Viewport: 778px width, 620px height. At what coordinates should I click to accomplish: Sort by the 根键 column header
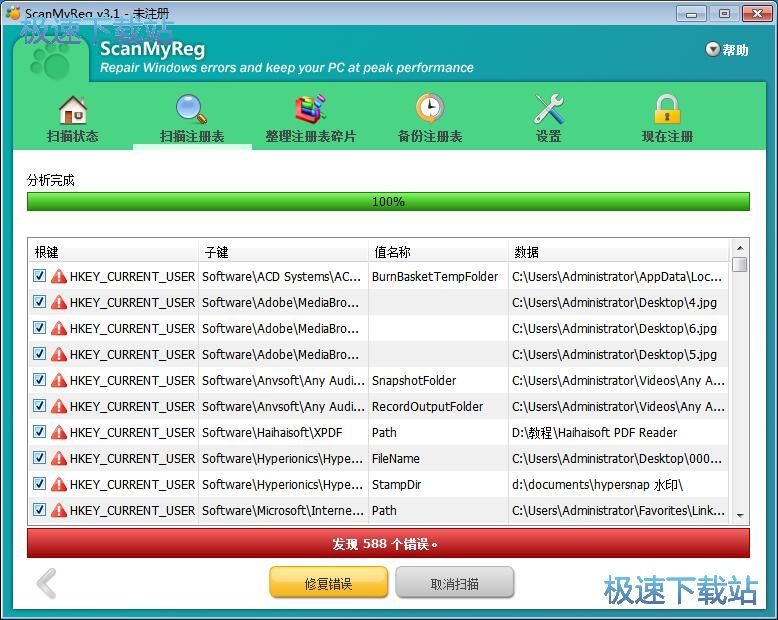pos(114,252)
